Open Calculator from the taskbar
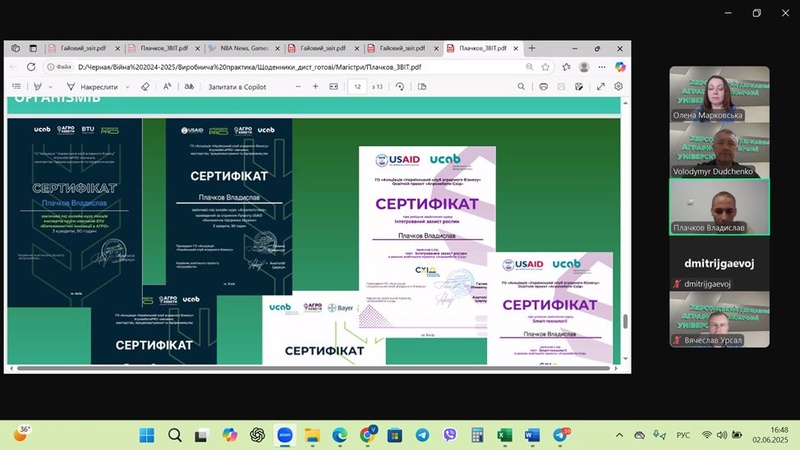The width and height of the screenshot is (800, 450). point(477,435)
